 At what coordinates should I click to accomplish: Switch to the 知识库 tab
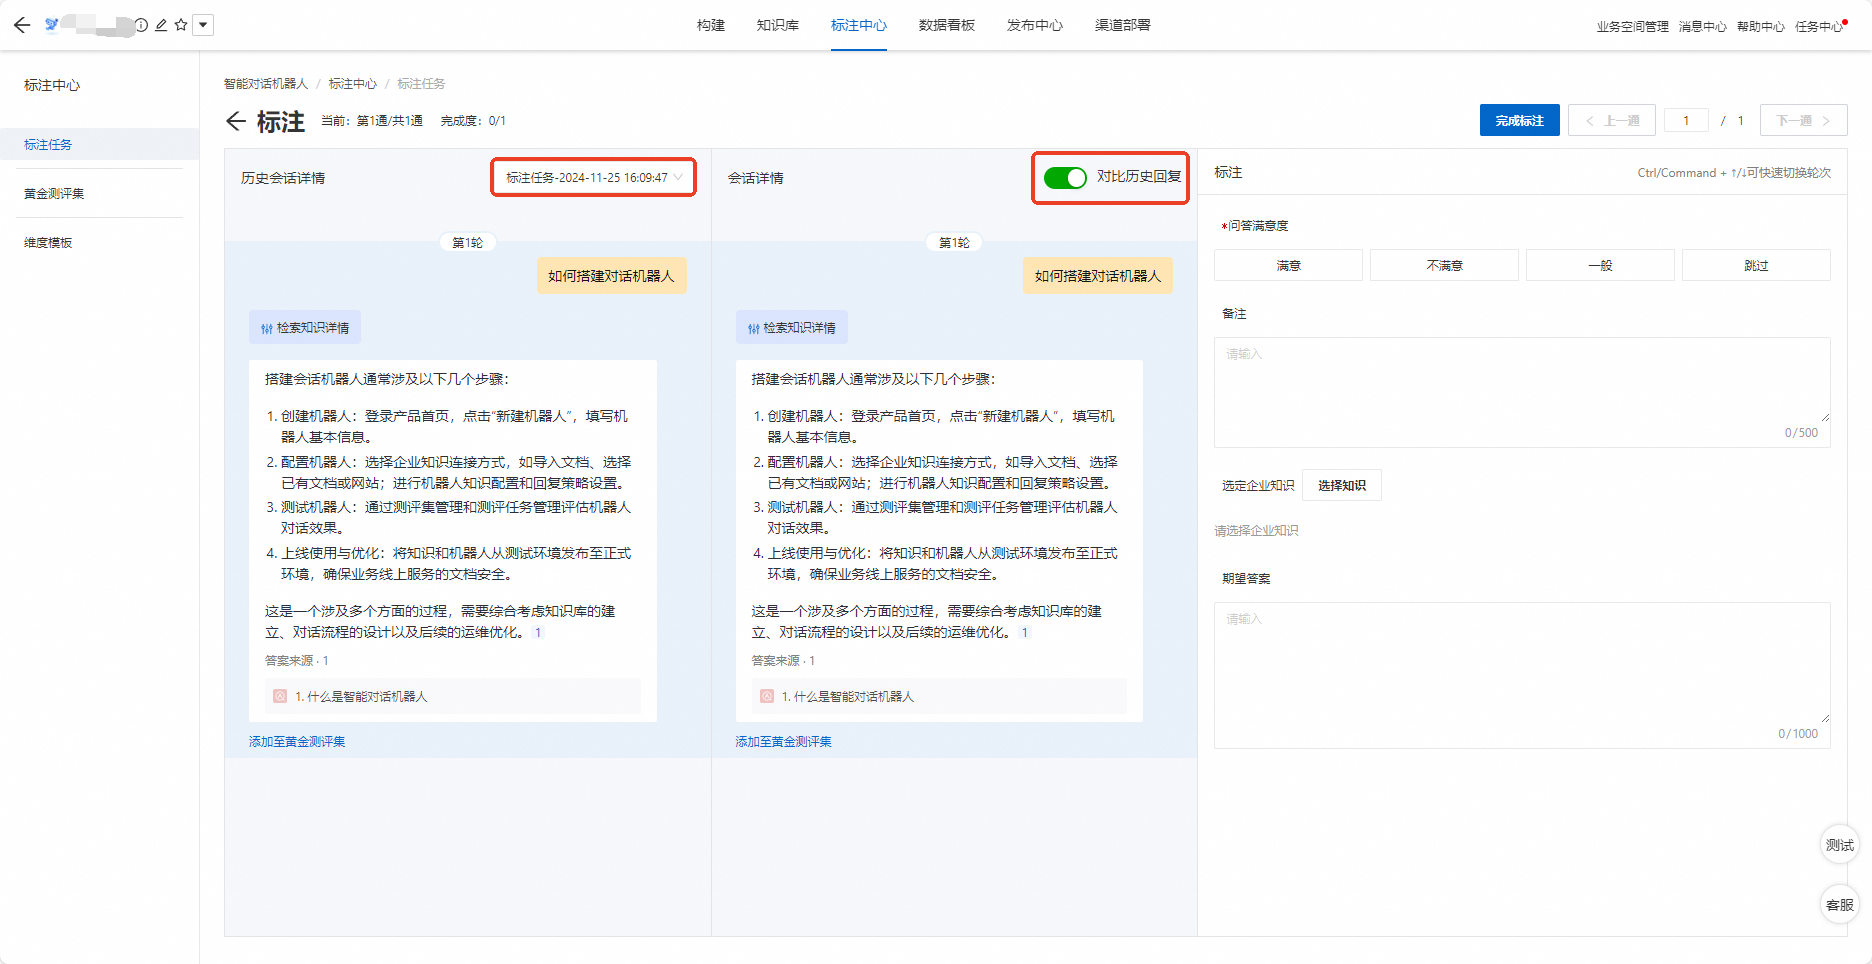(777, 25)
